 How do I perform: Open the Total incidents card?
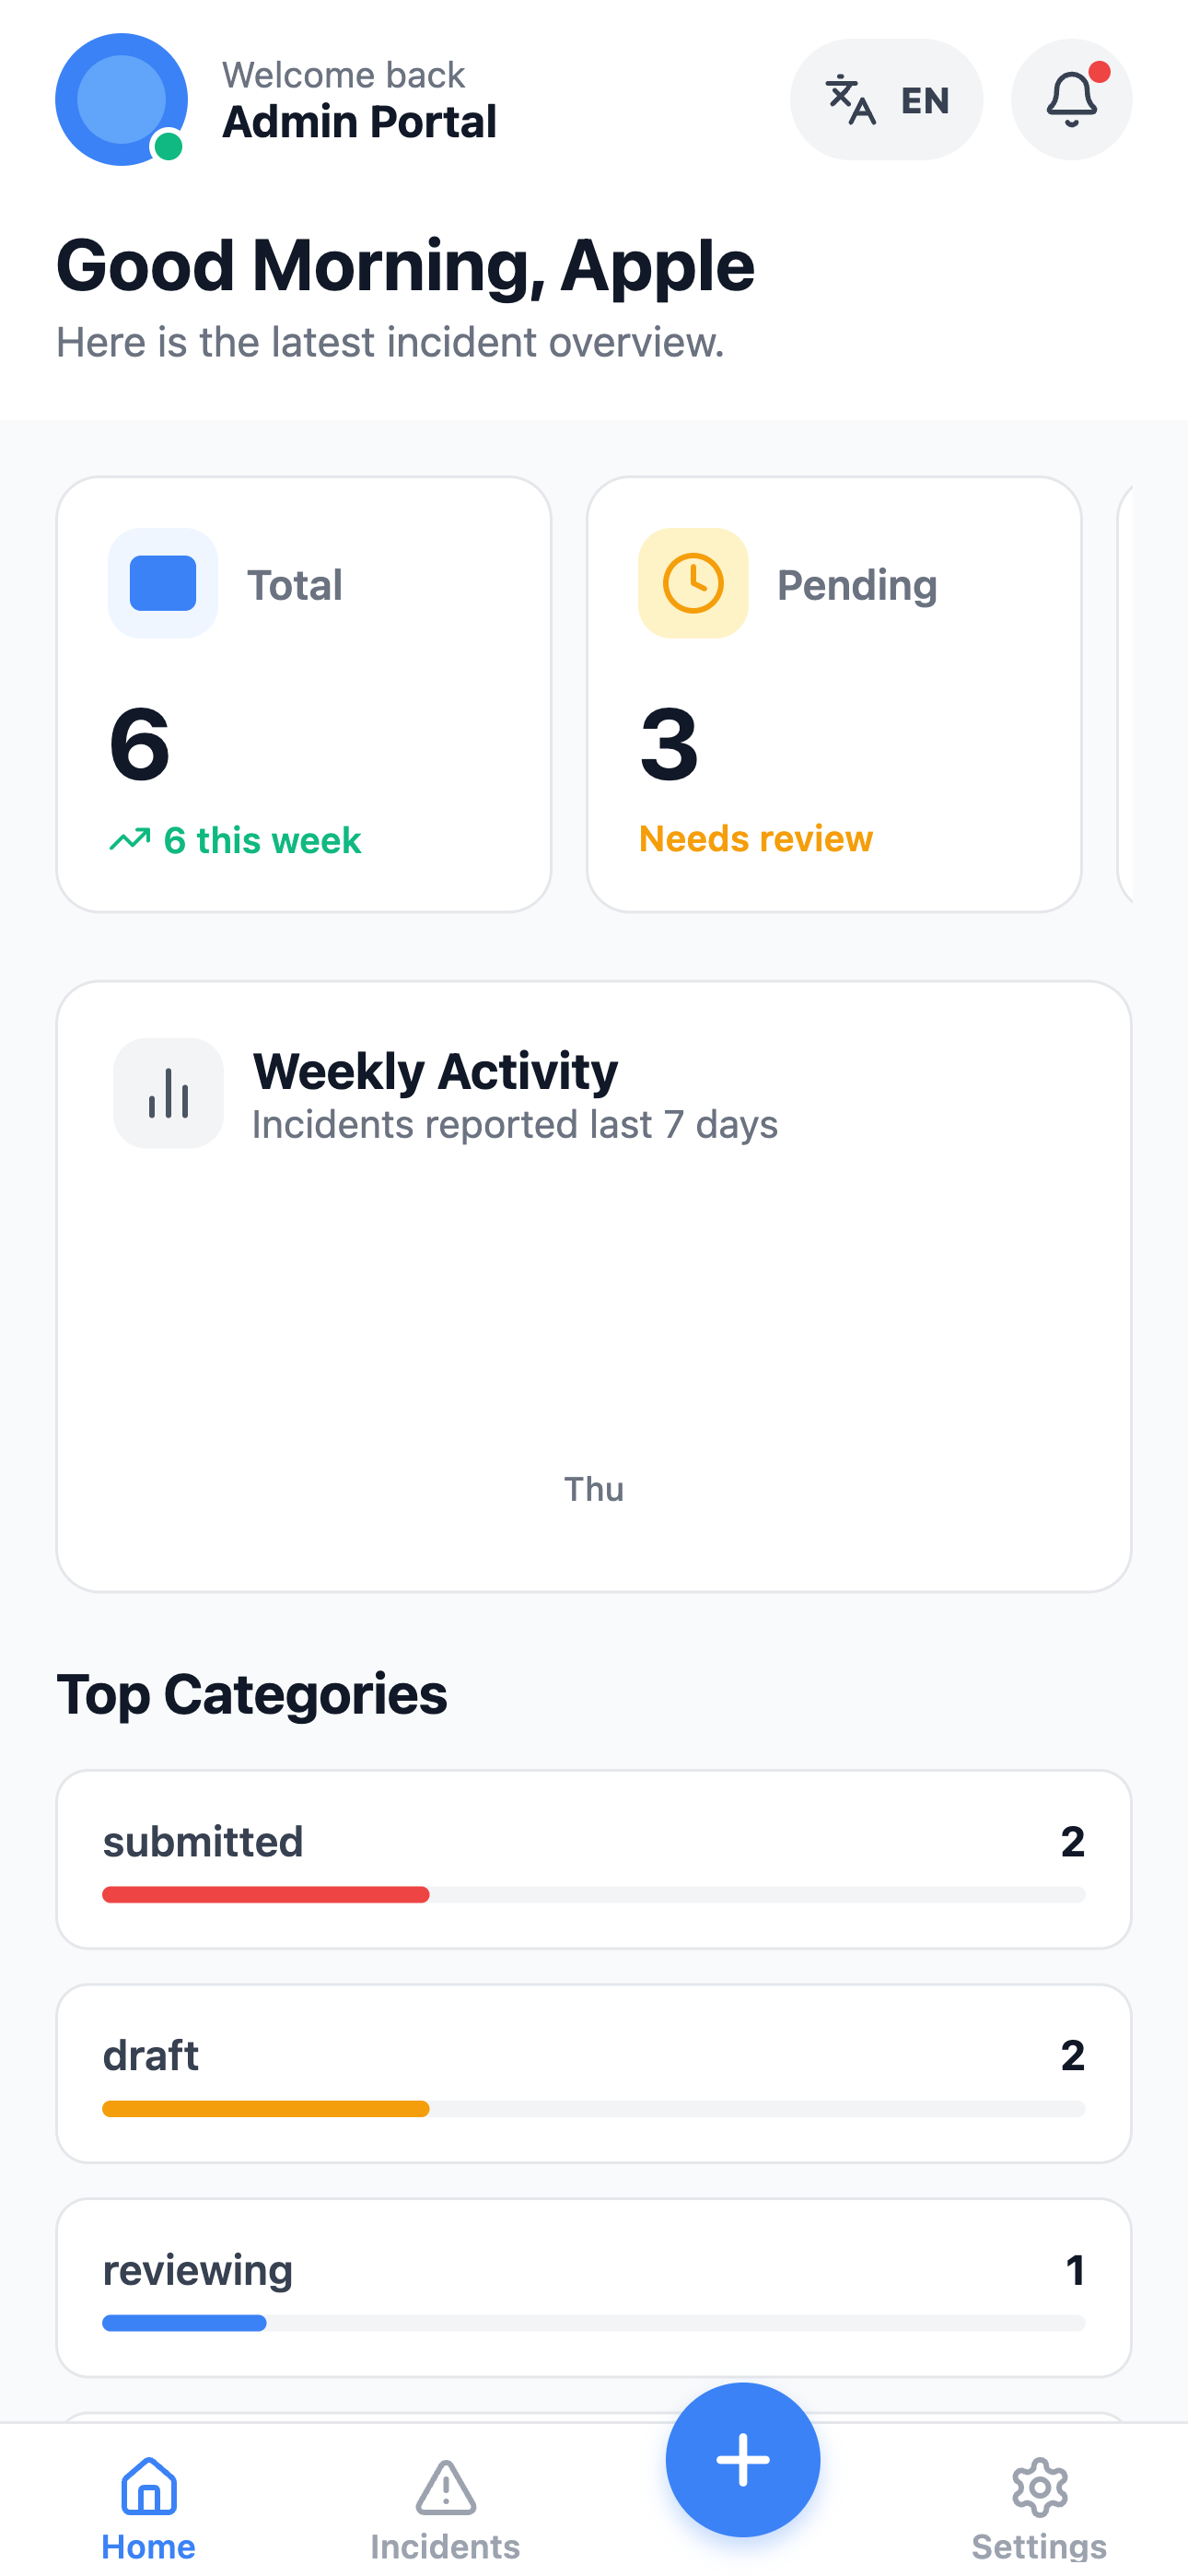click(304, 694)
